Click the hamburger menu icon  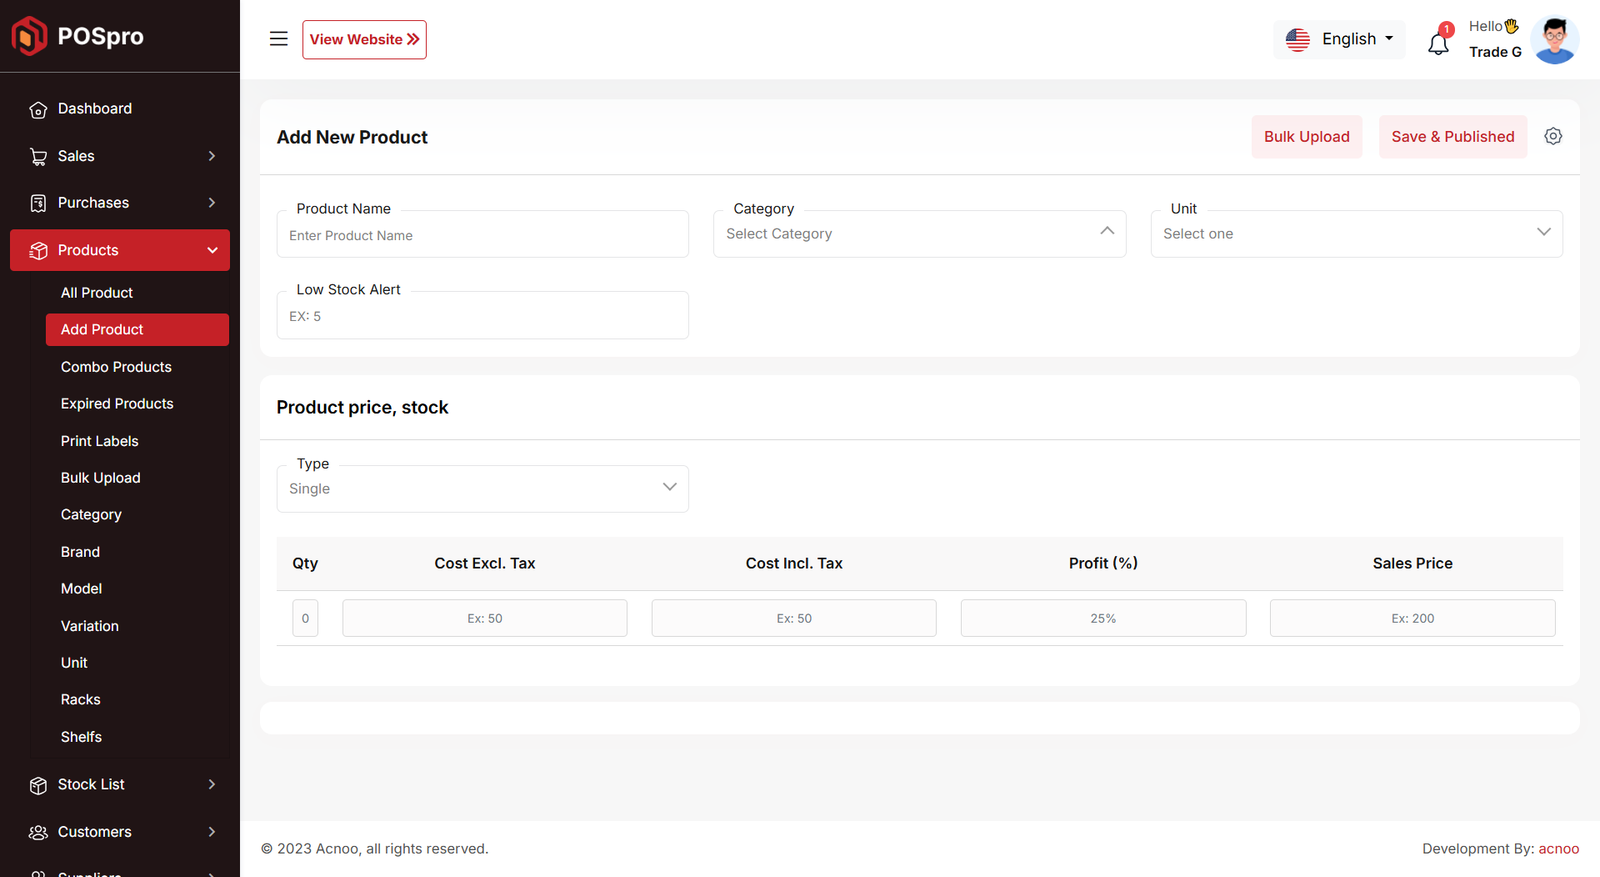tap(278, 39)
